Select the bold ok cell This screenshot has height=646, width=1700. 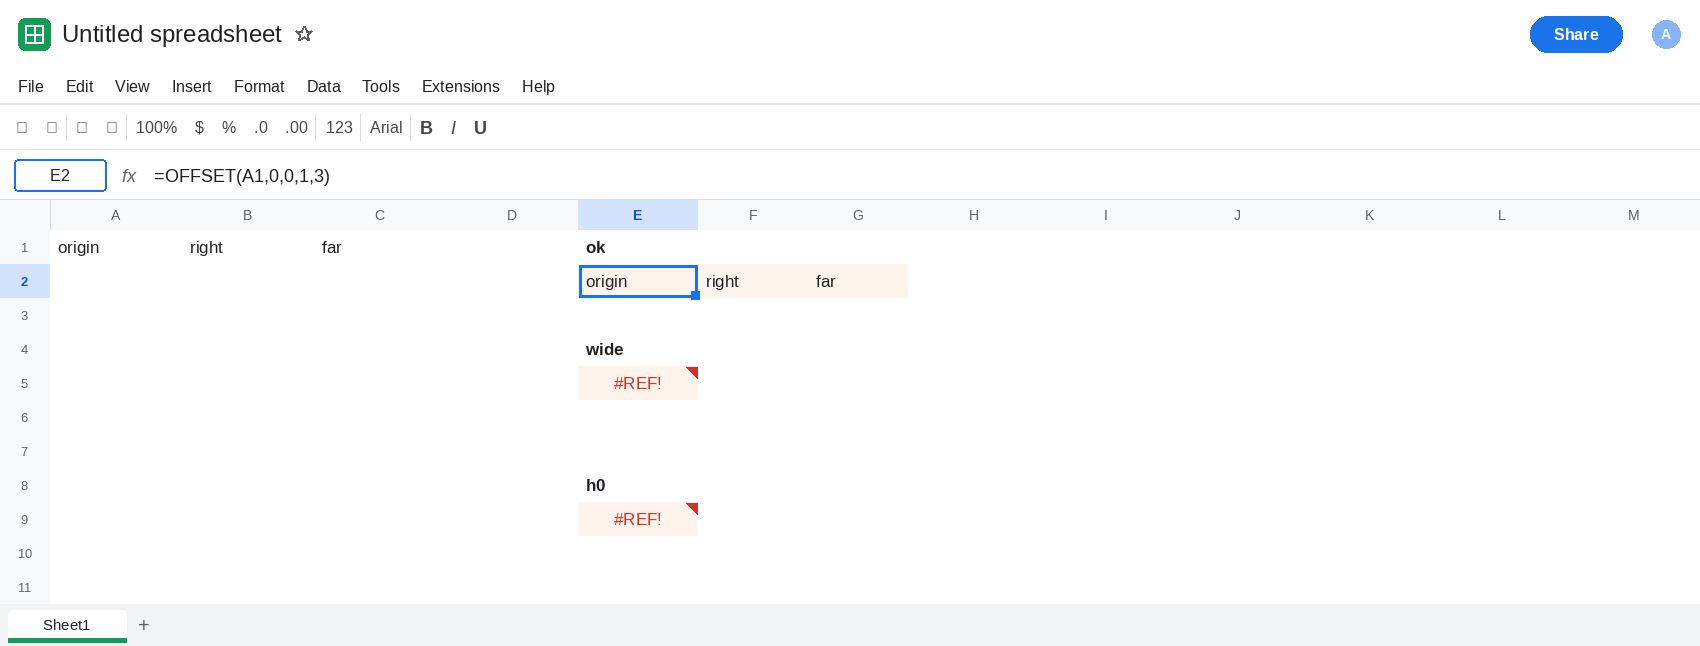(638, 248)
